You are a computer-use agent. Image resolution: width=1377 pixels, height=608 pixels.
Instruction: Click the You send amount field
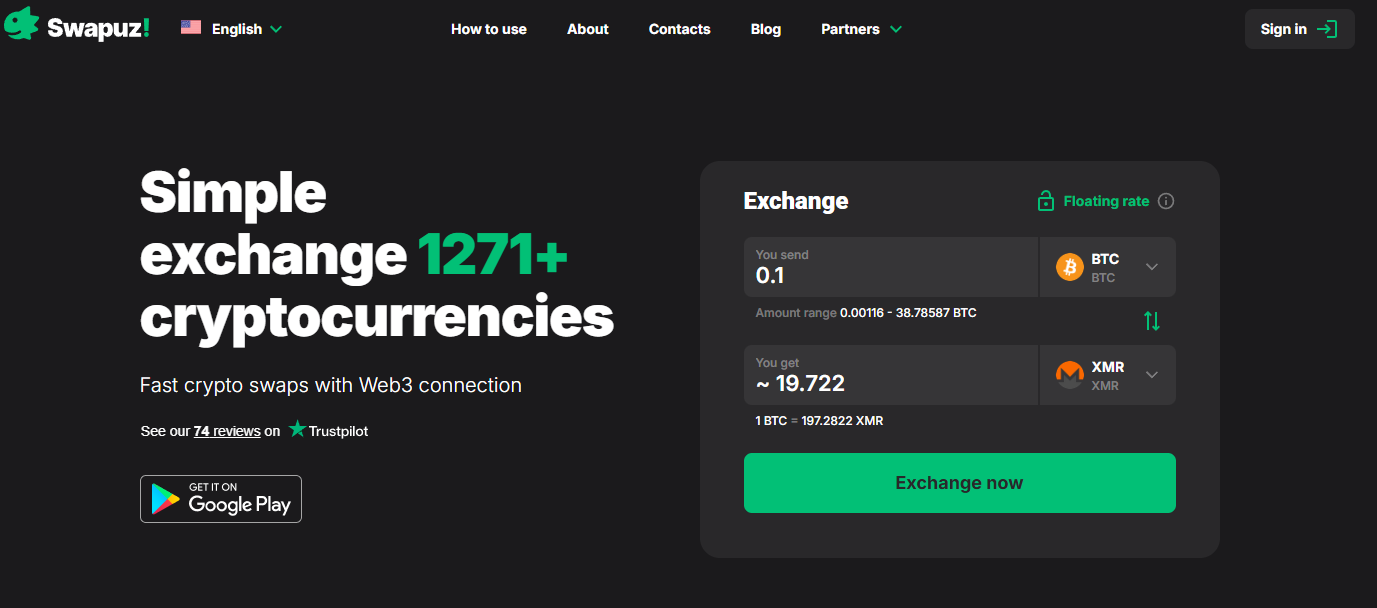(890, 267)
